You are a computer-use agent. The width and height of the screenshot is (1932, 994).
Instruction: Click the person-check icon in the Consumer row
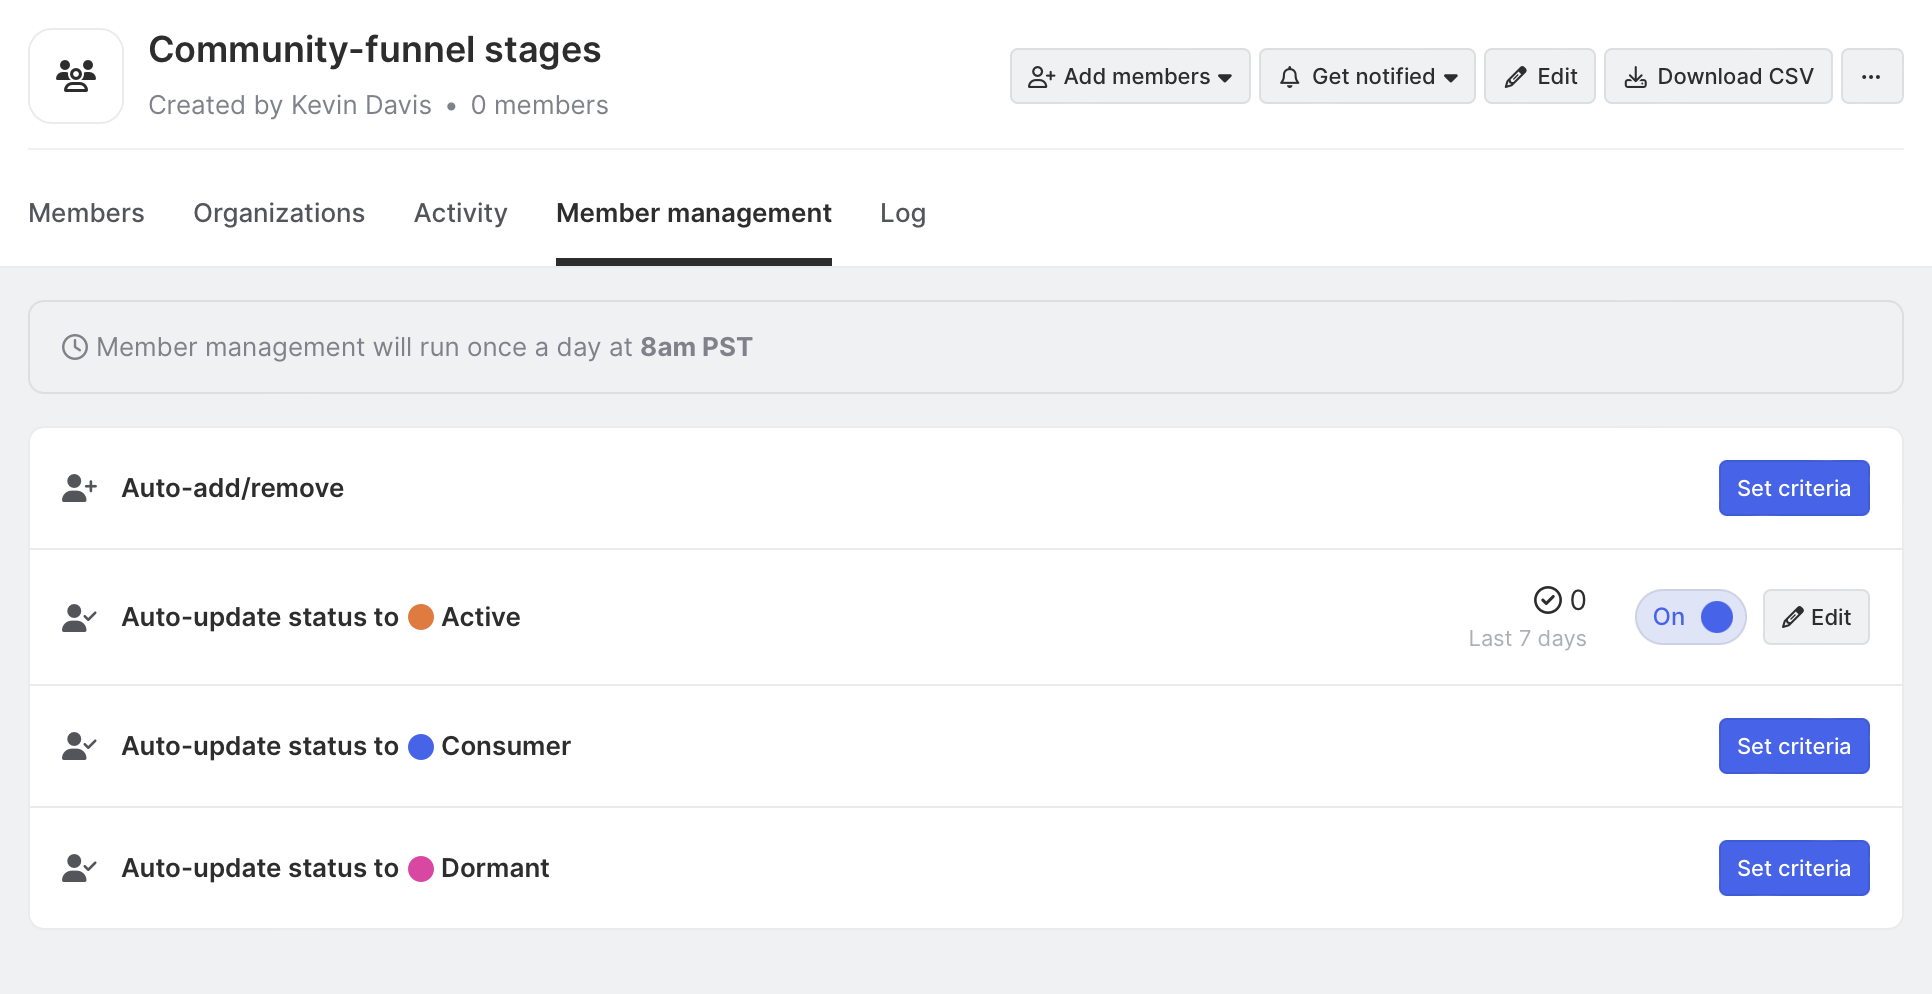(x=79, y=746)
